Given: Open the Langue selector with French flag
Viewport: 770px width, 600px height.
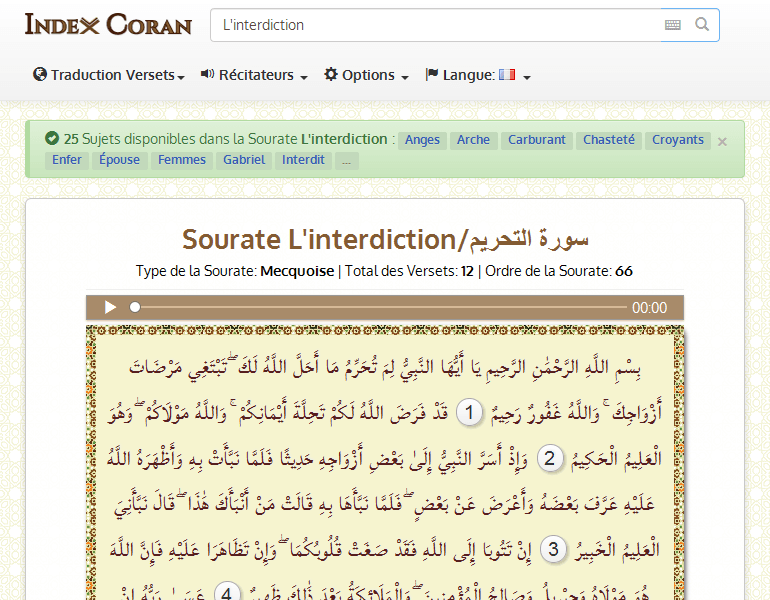Looking at the screenshot, I should pos(477,75).
